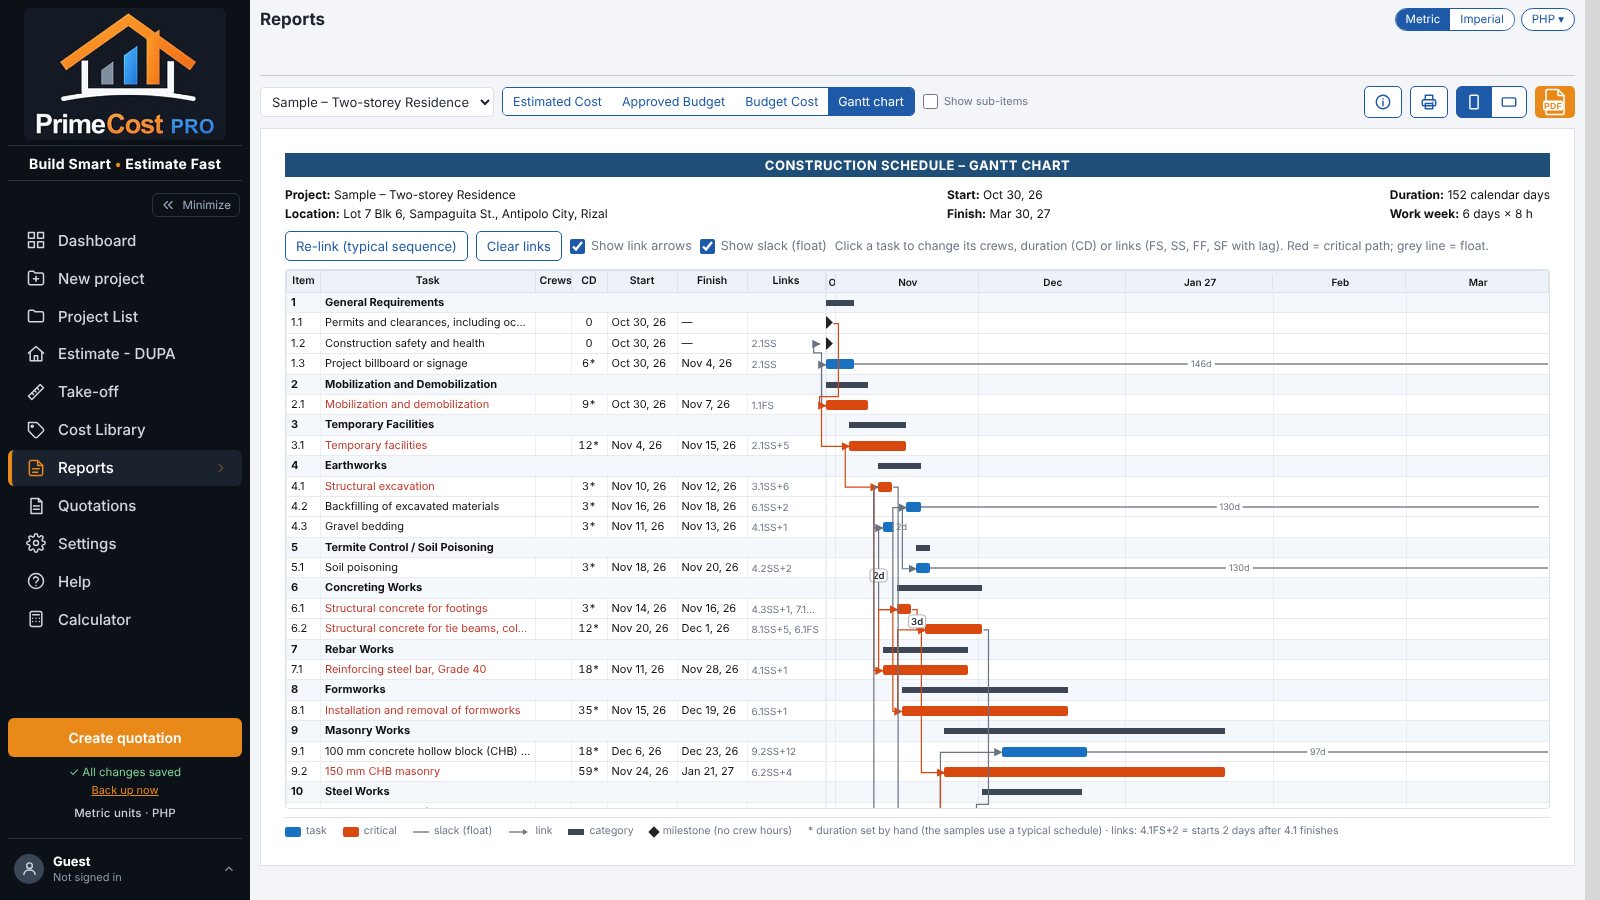Viewport: 1600px width, 900px height.
Task: Click the Settings gear icon
Action: [x=36, y=543]
